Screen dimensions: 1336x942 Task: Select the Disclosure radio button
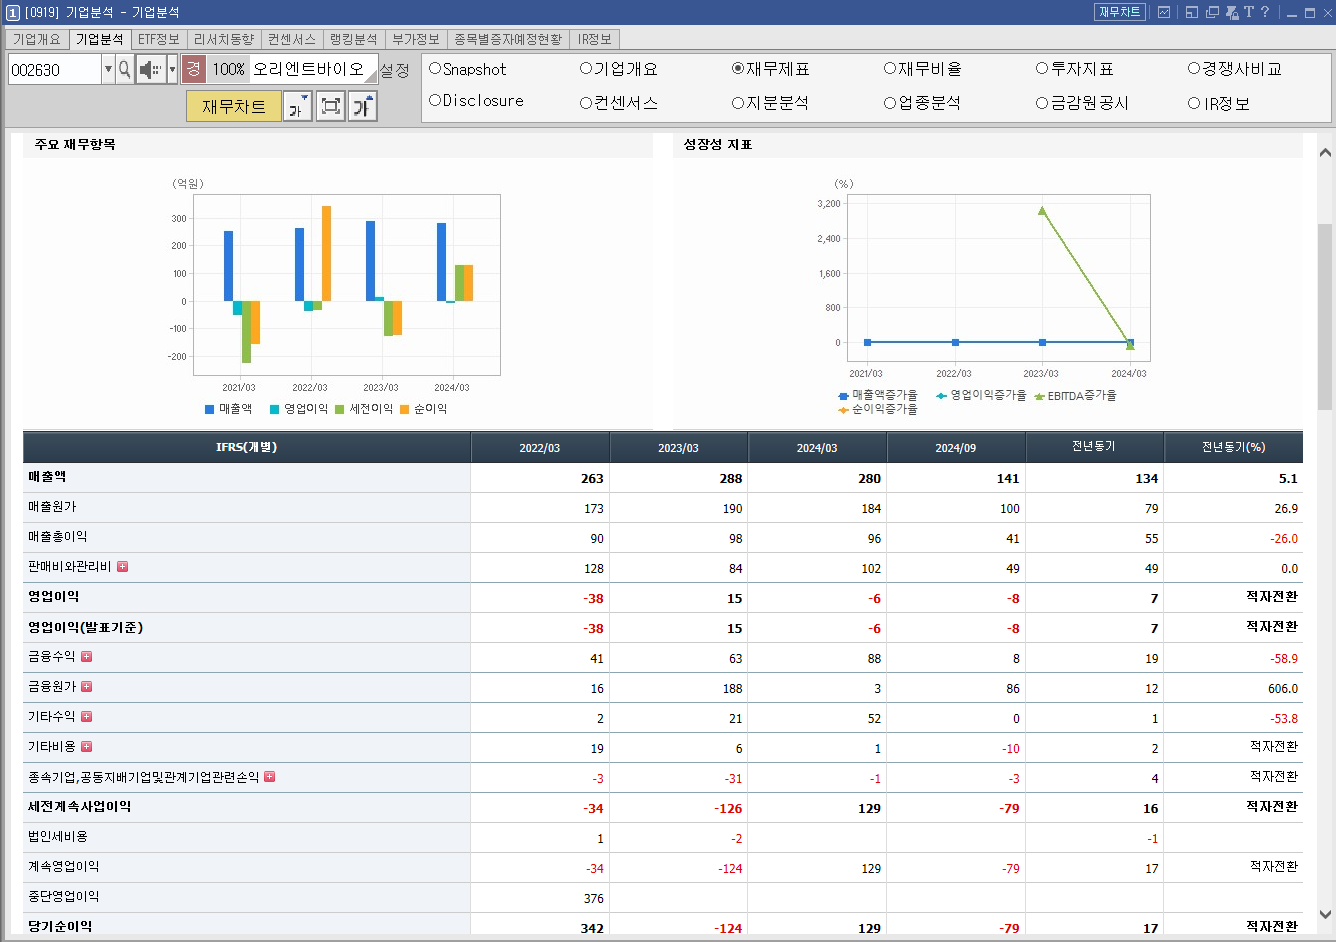[435, 101]
